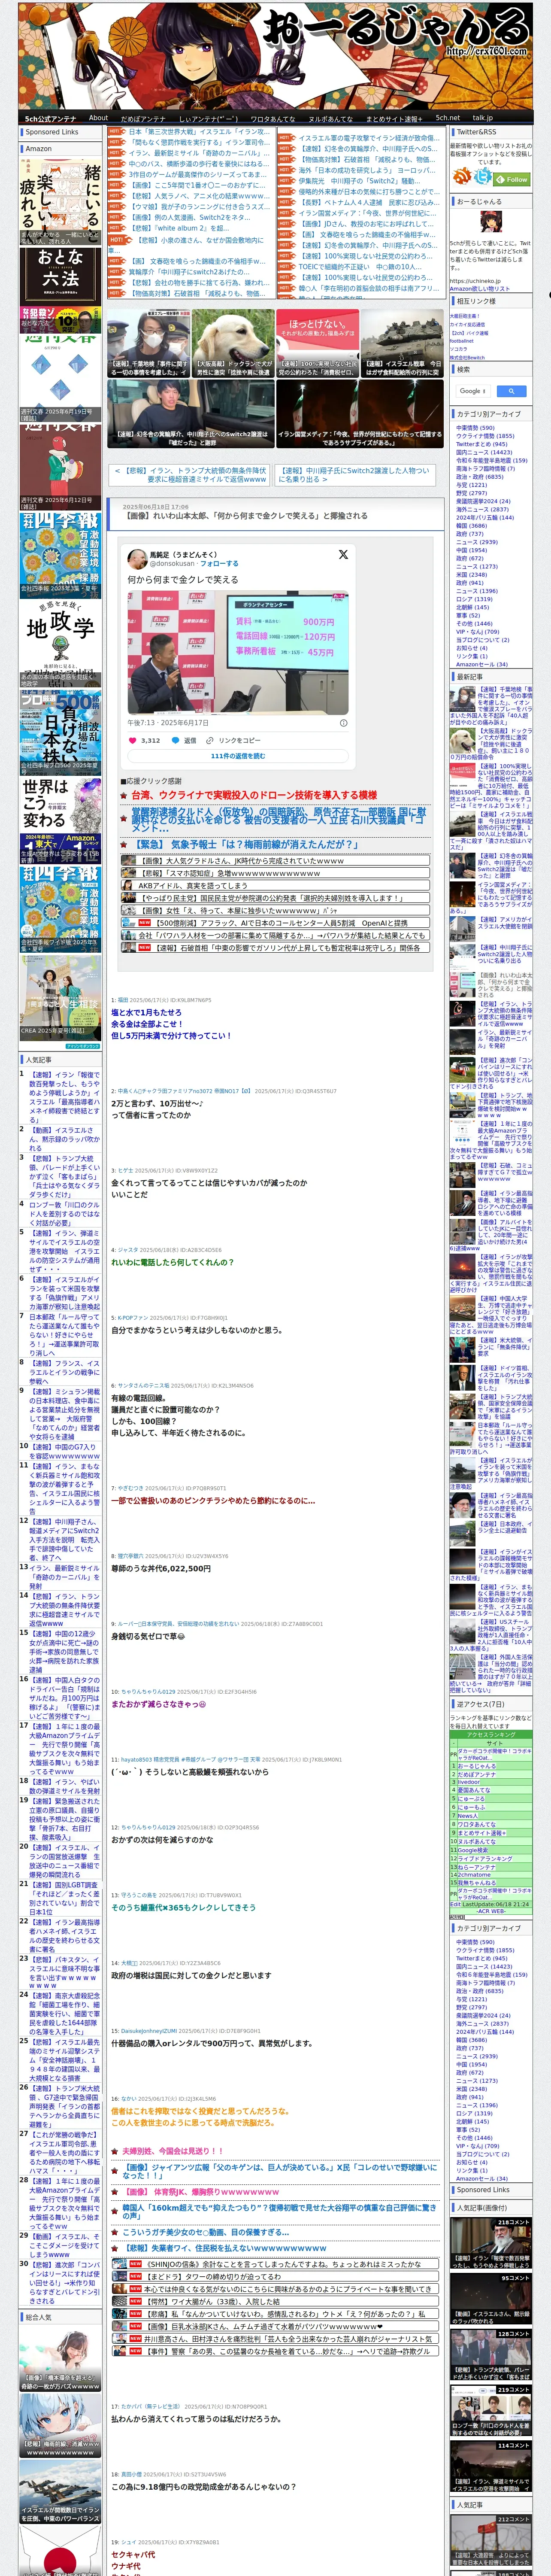Click the おーるじゃんる site logo banner
The width and height of the screenshot is (551, 2576).
275,55
